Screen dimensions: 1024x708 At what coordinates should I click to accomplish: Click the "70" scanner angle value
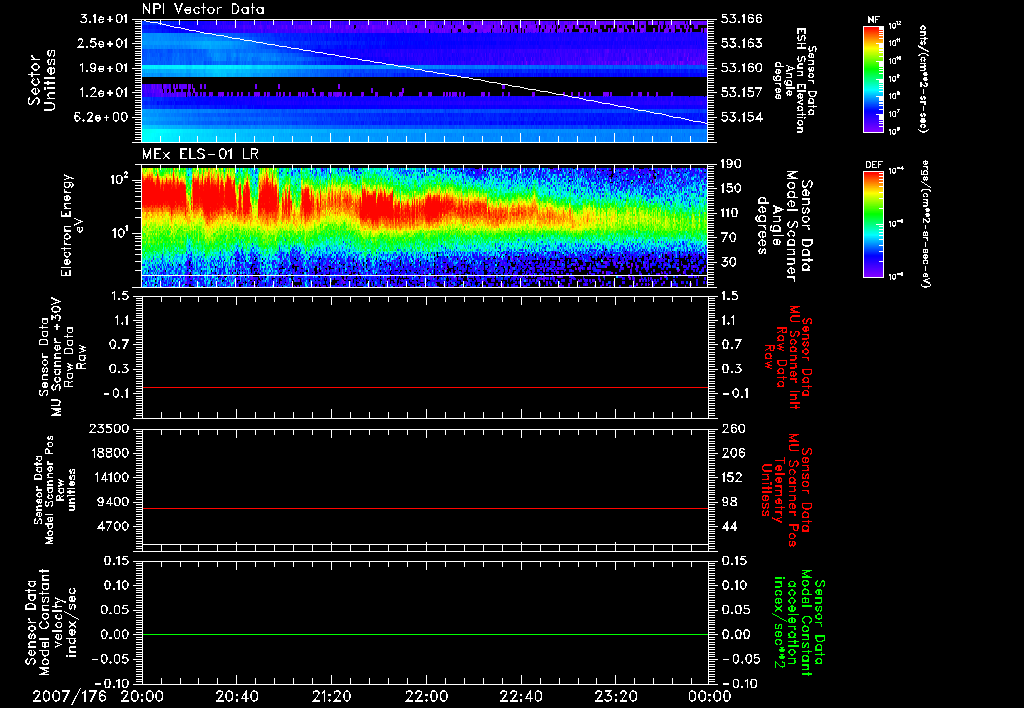pyautogui.click(x=728, y=238)
